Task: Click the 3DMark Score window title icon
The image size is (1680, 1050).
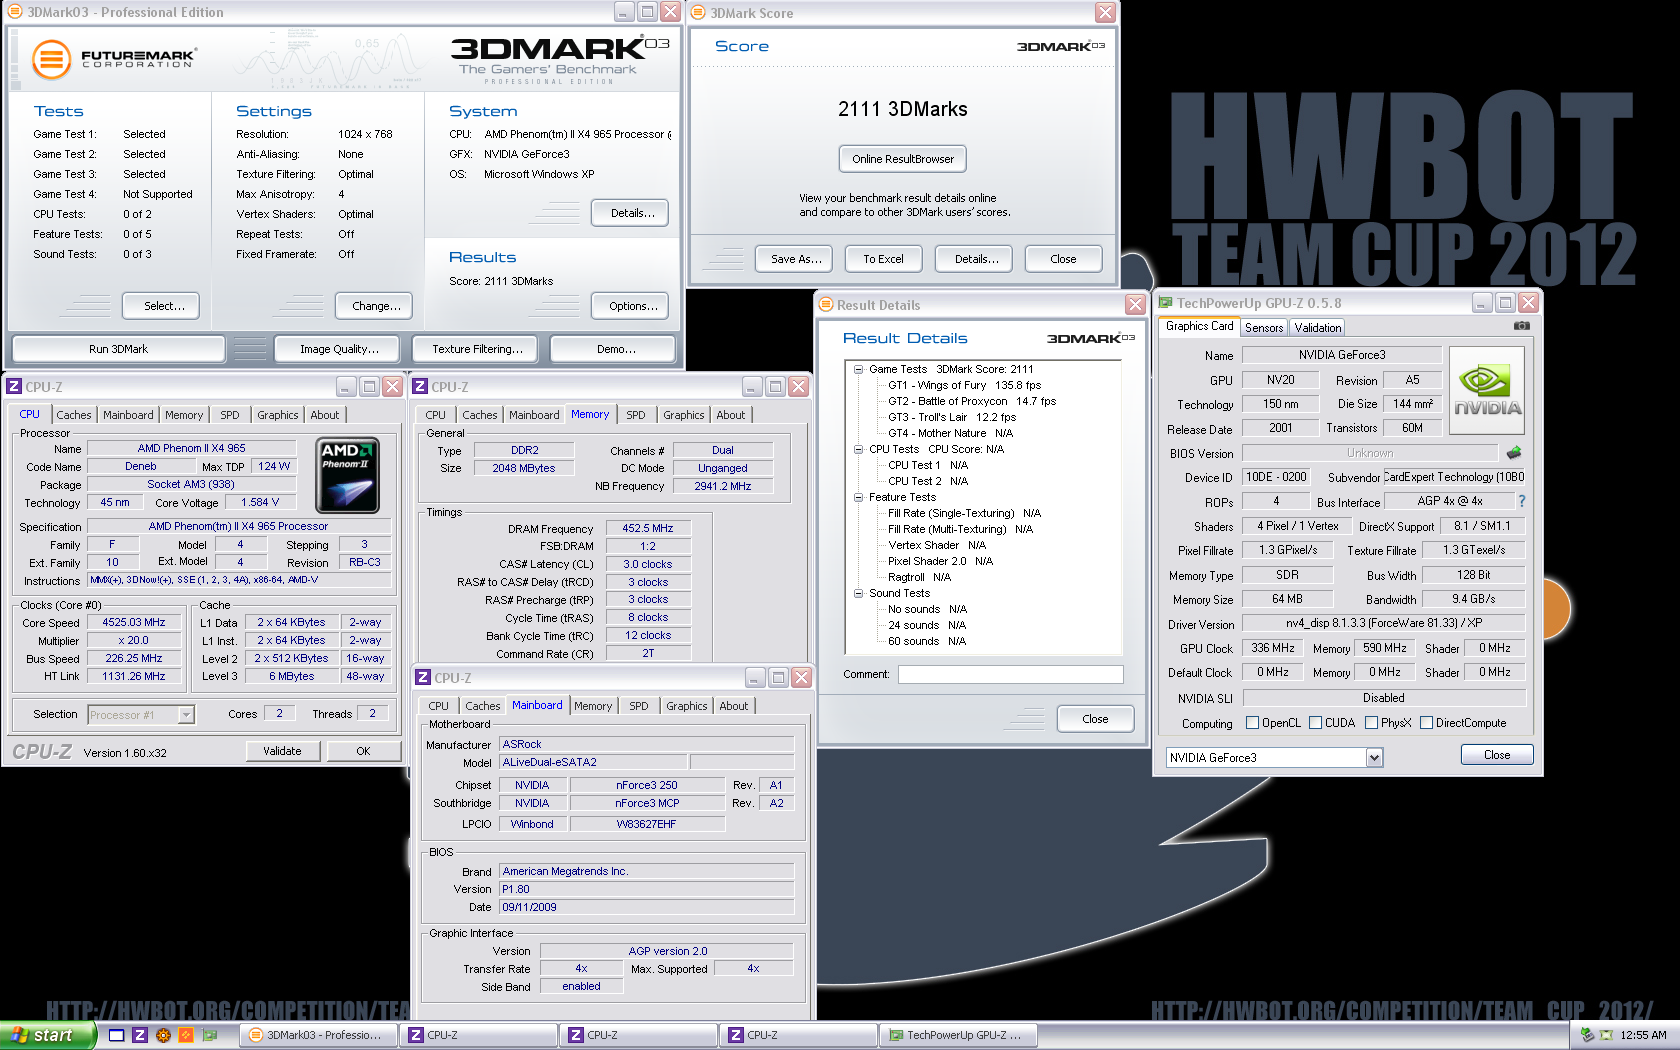Action: click(699, 13)
